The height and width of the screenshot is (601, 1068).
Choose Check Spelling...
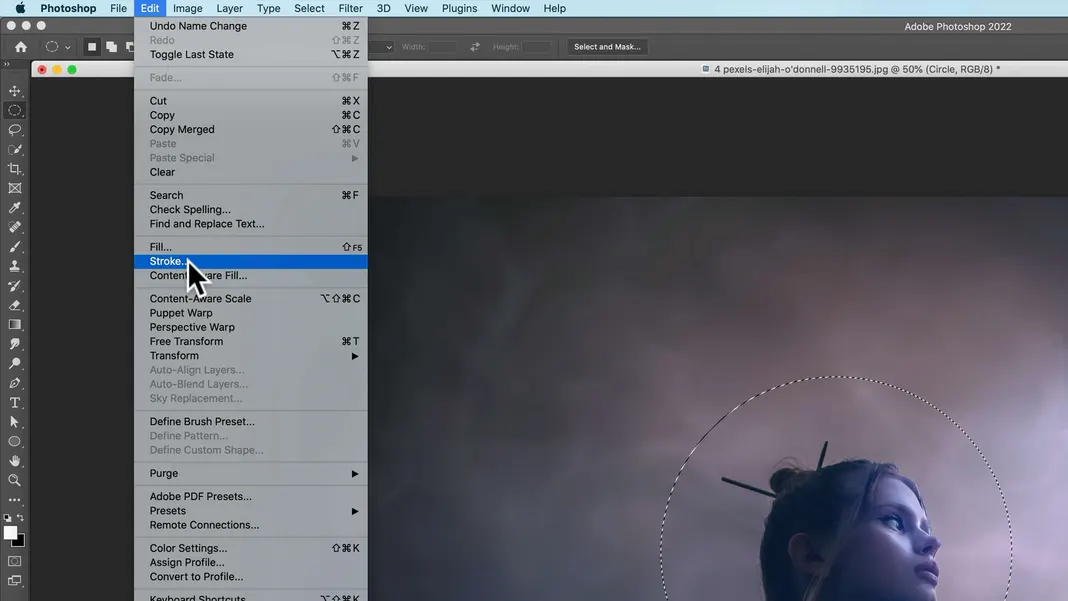(x=252, y=210)
